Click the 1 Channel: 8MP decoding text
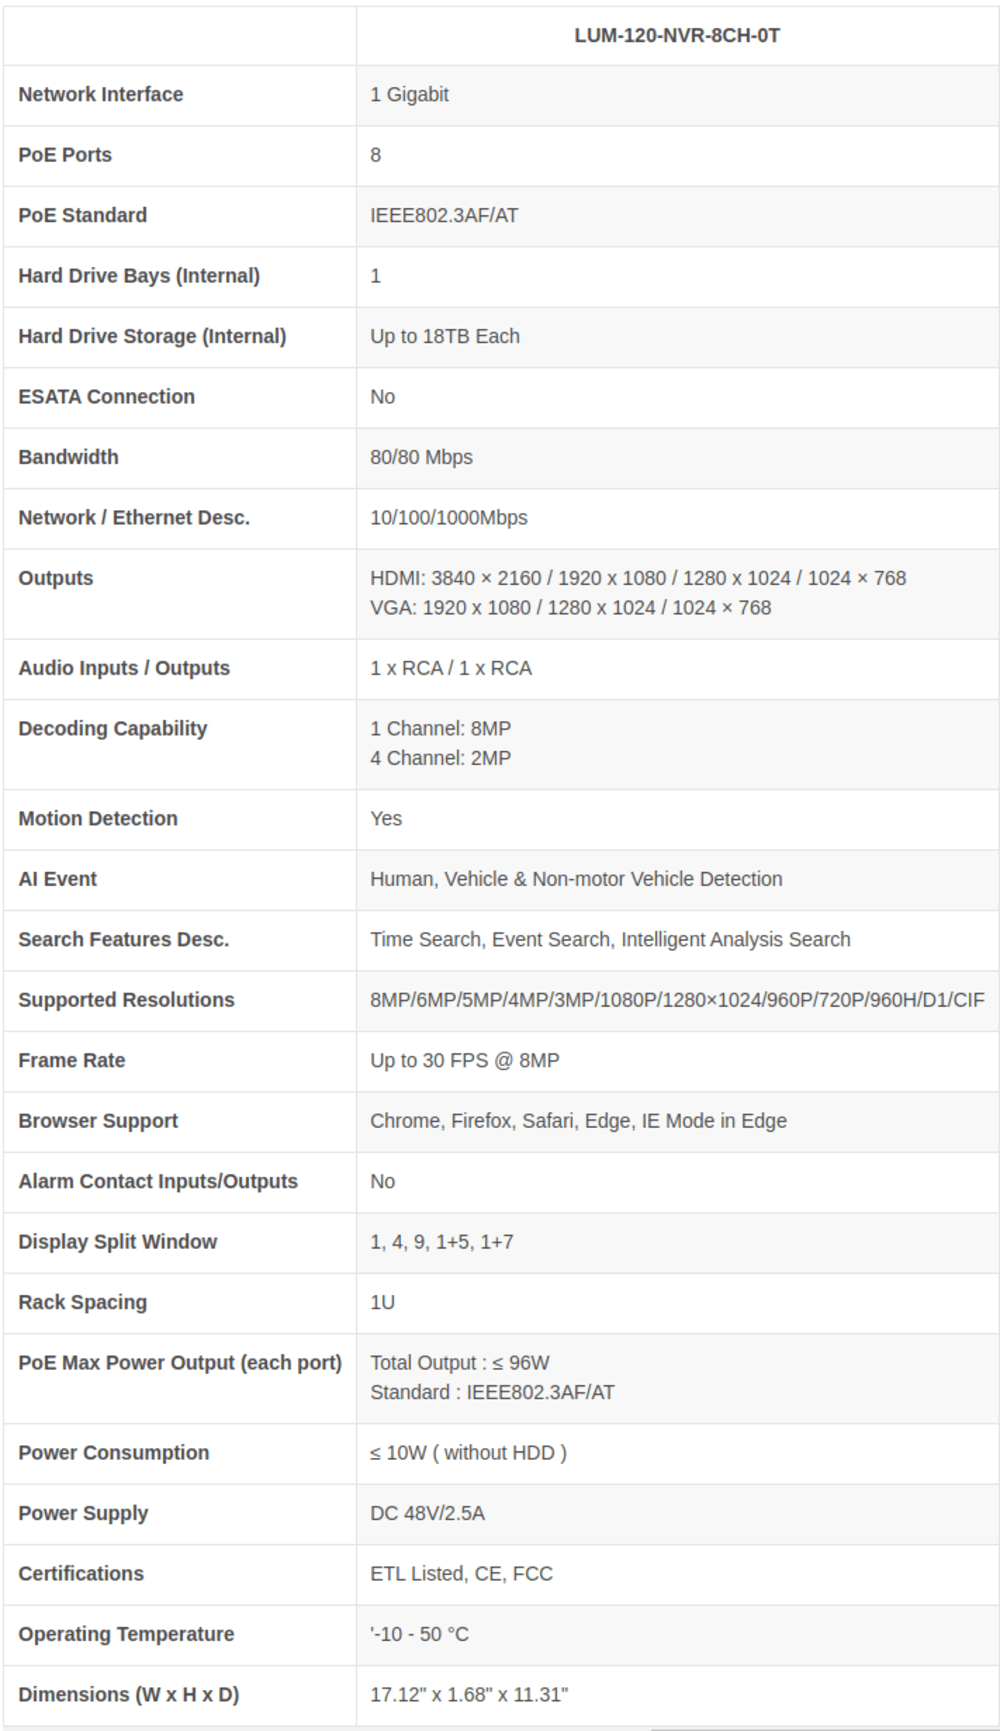Viewport: 1000px width, 1731px height. [x=440, y=729]
